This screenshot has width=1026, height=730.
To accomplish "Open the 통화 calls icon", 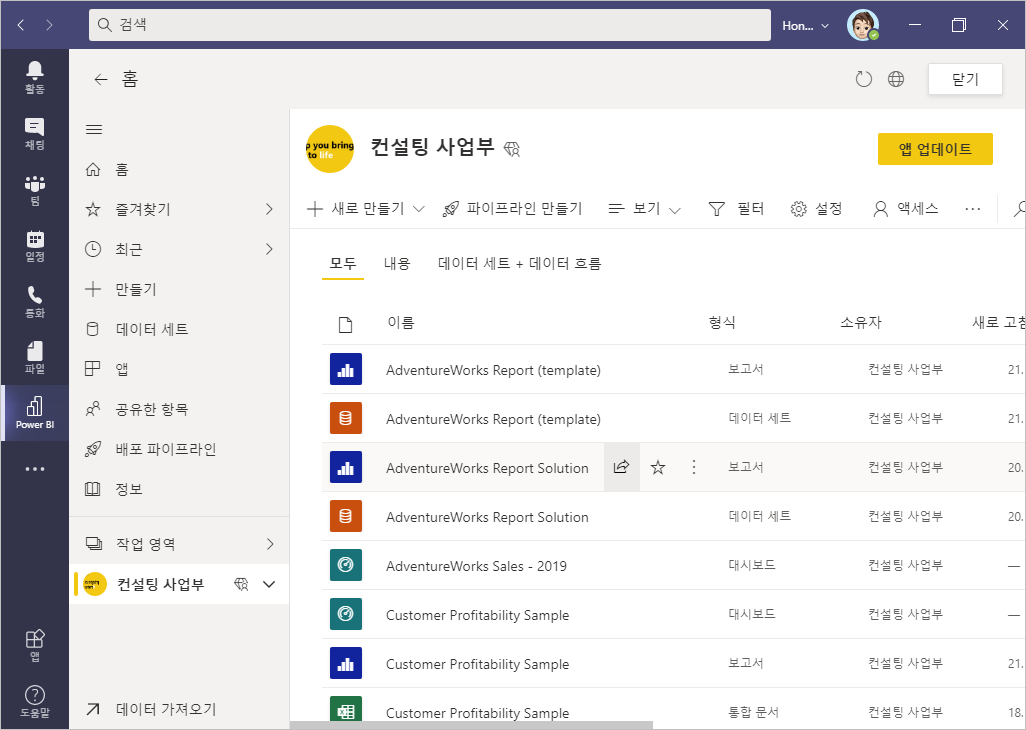I will [35, 302].
